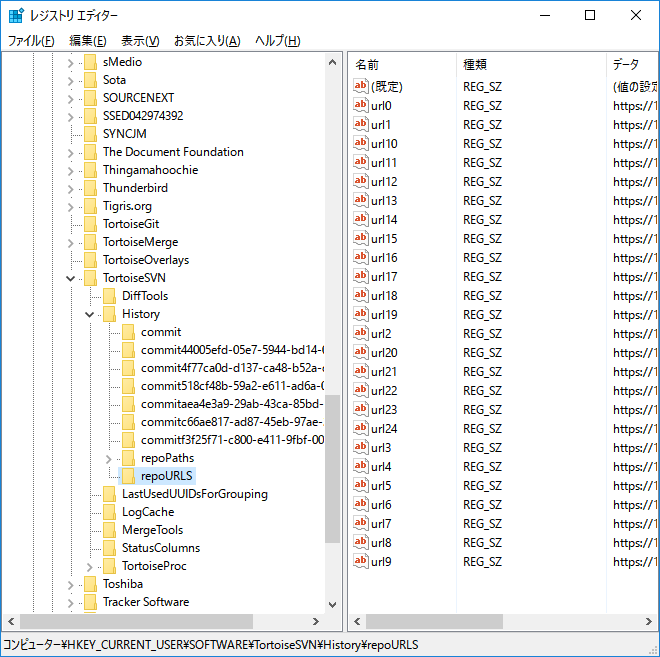Click the MergeTools folder icon

[109, 530]
